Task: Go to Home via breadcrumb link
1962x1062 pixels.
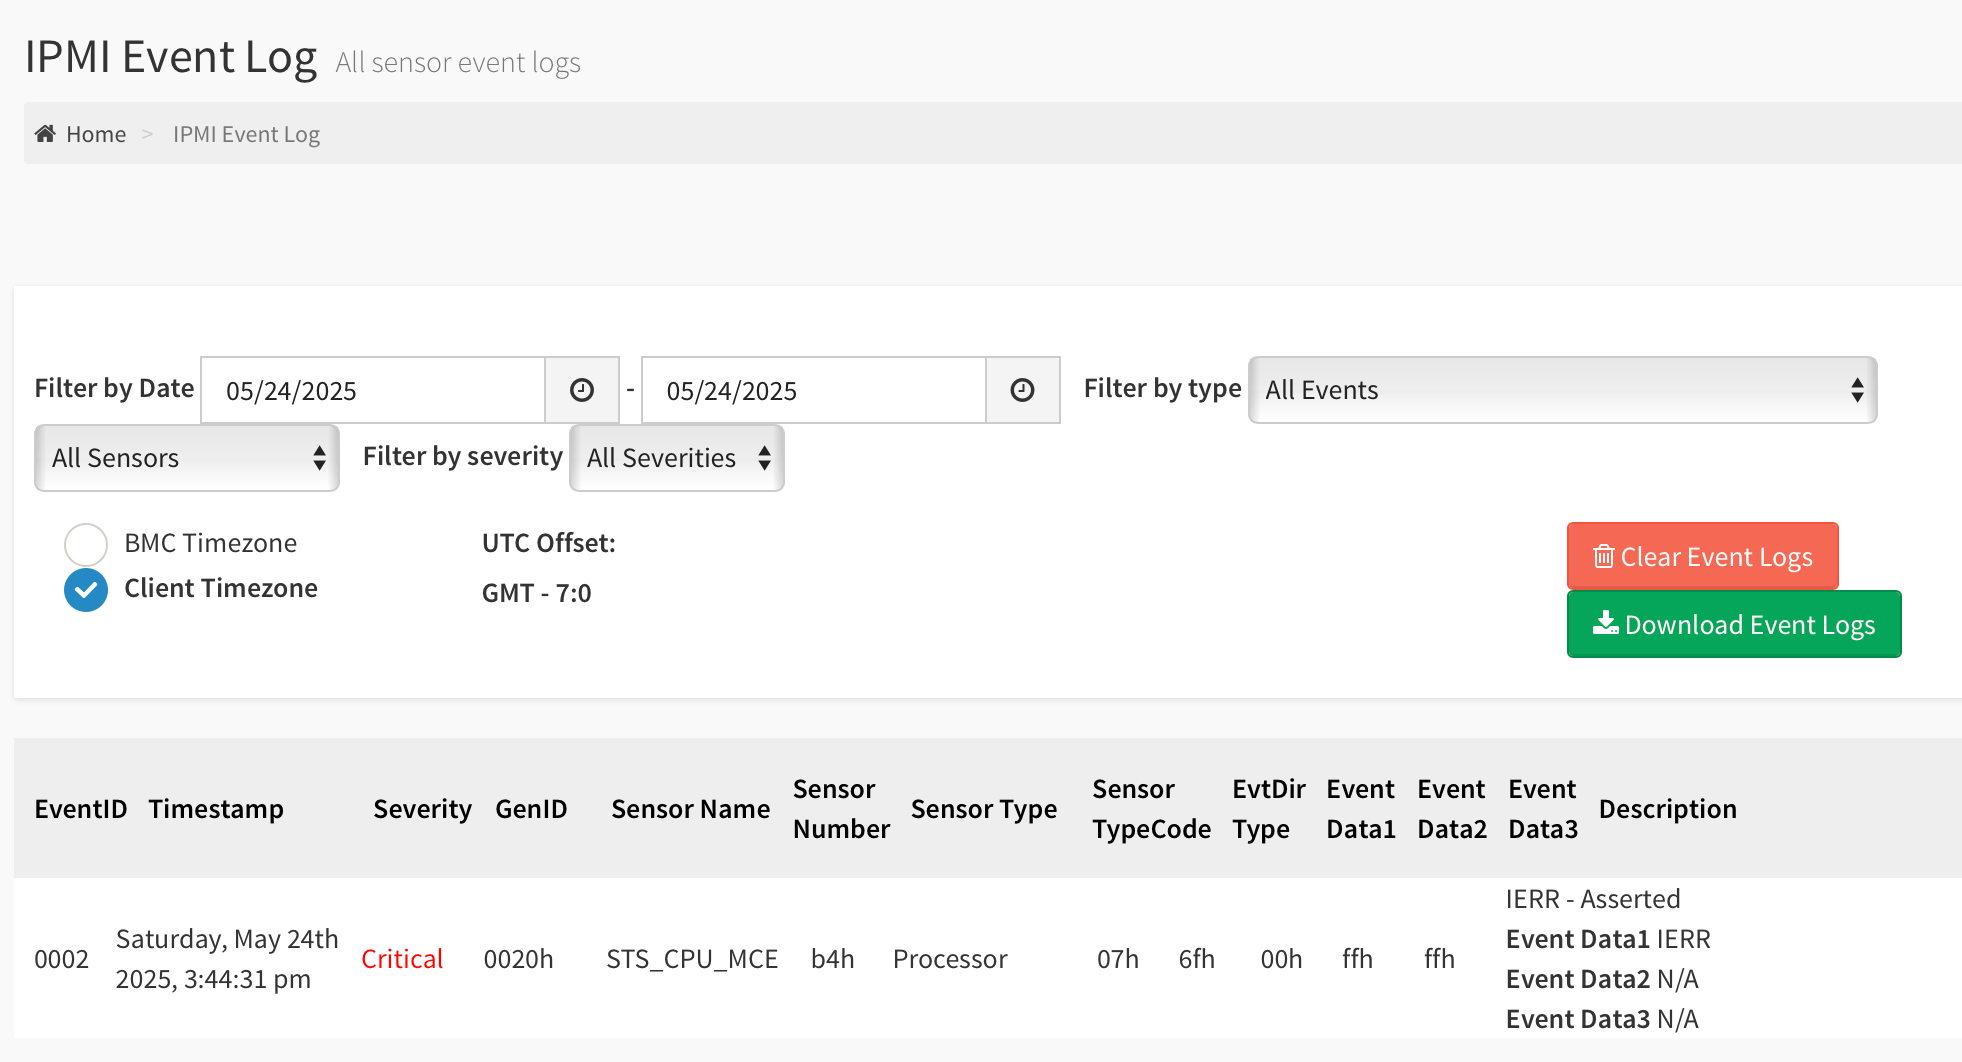Action: (x=96, y=134)
